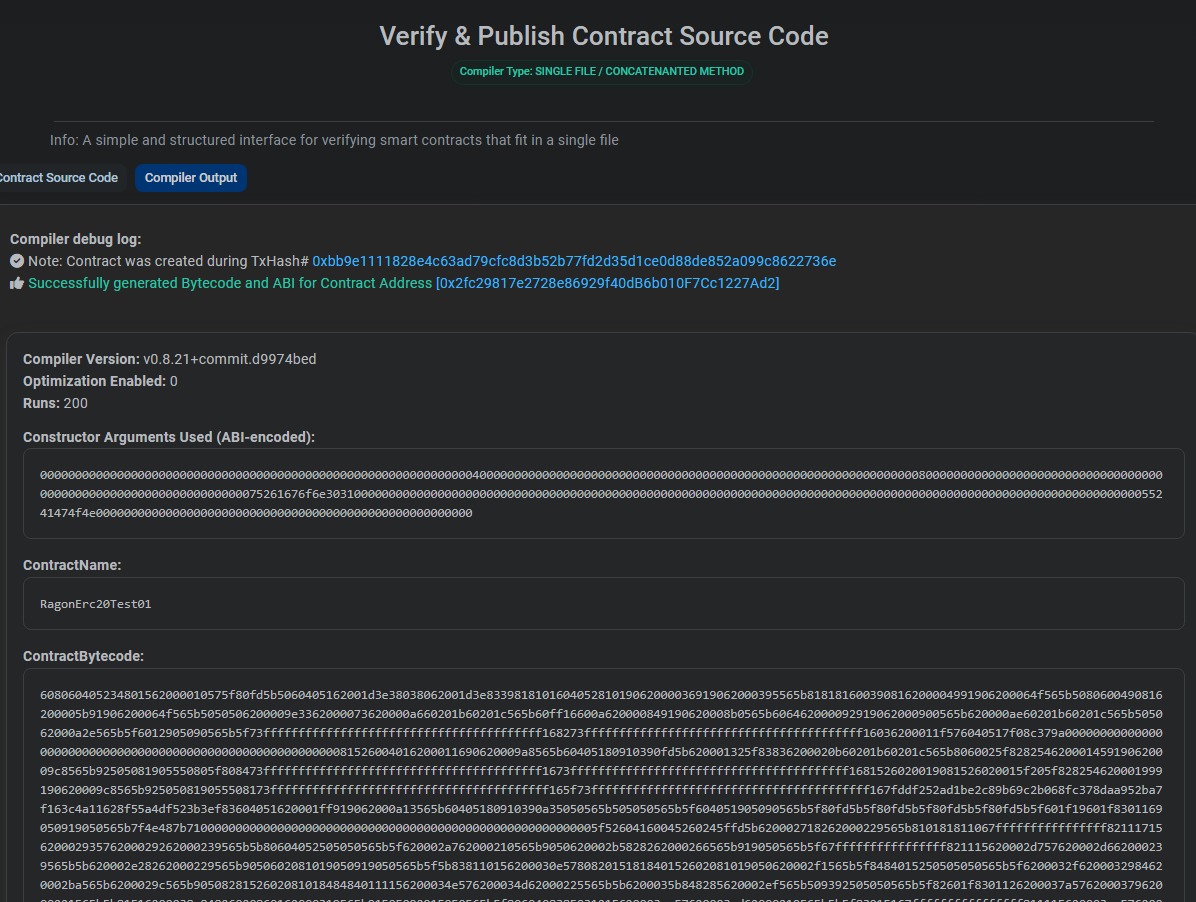Click the Constructor Arguments Used label
The image size is (1196, 902).
pos(169,437)
